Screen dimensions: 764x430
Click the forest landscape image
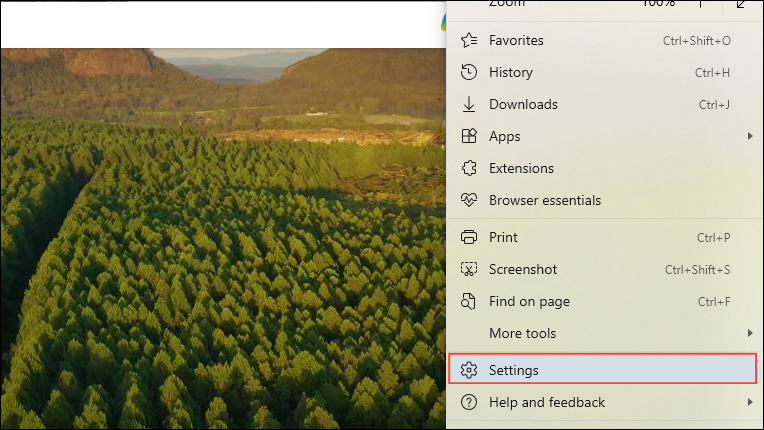(x=223, y=238)
